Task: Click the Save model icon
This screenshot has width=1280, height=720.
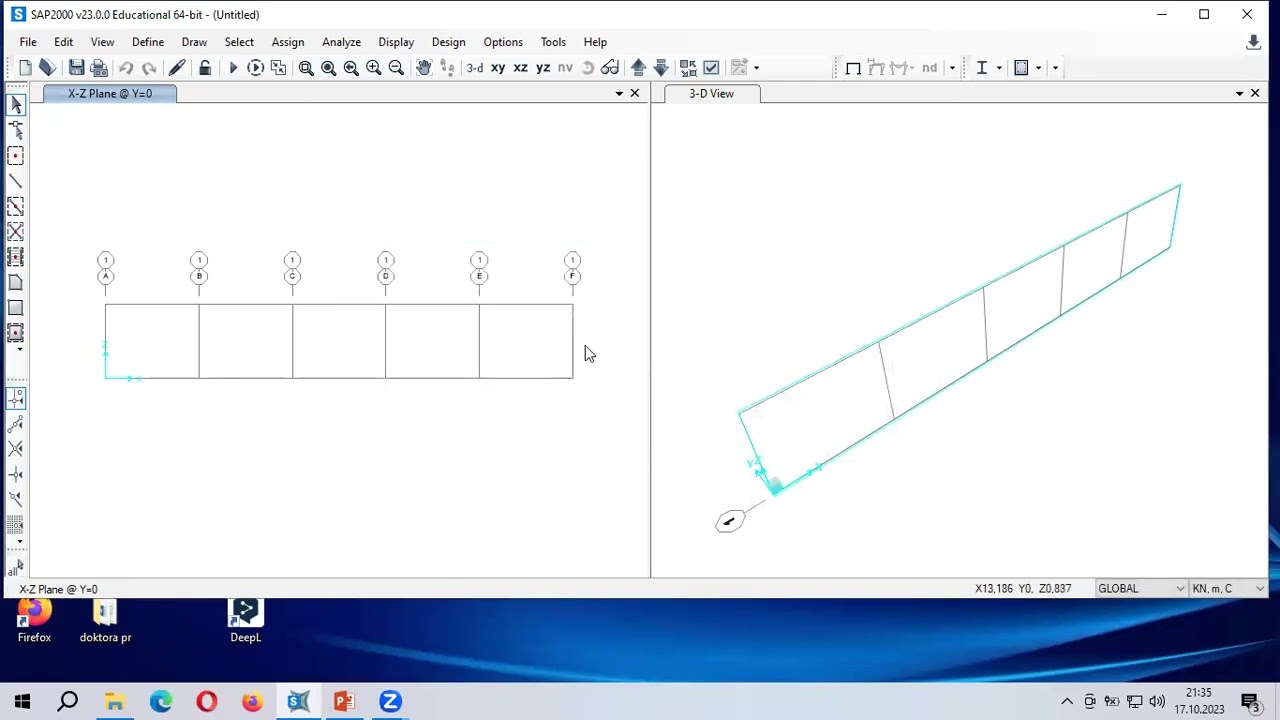Action: [x=76, y=68]
